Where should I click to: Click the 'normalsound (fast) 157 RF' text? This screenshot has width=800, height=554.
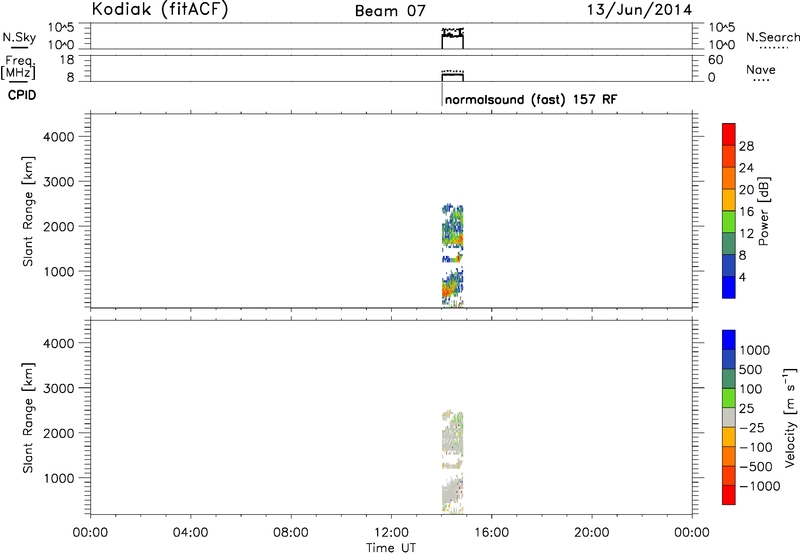click(x=531, y=99)
